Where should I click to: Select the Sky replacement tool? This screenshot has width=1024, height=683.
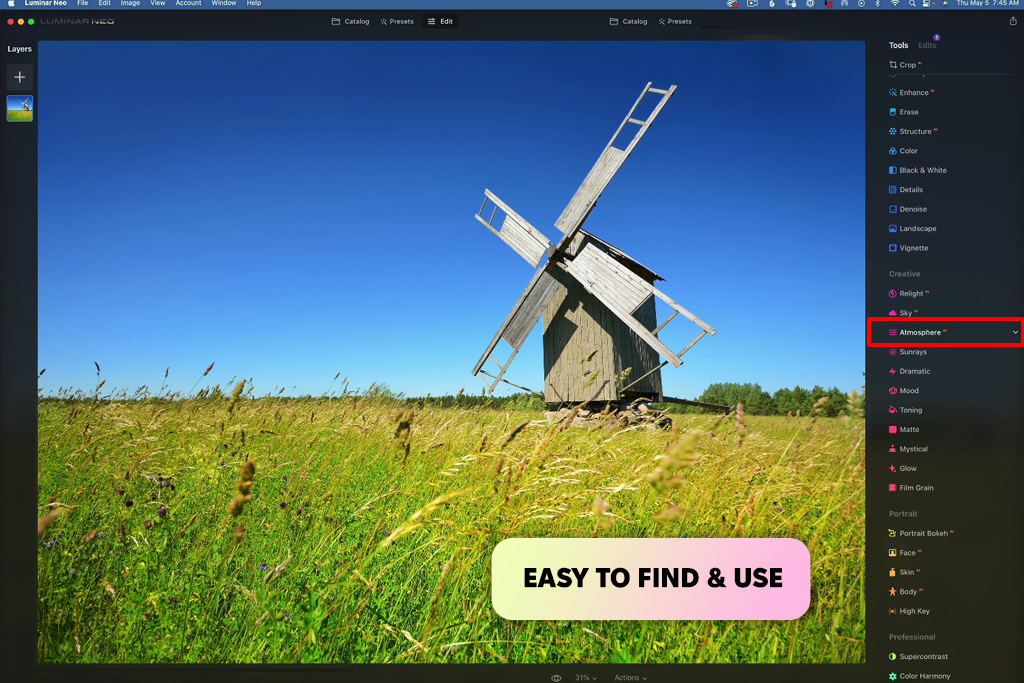click(x=904, y=313)
